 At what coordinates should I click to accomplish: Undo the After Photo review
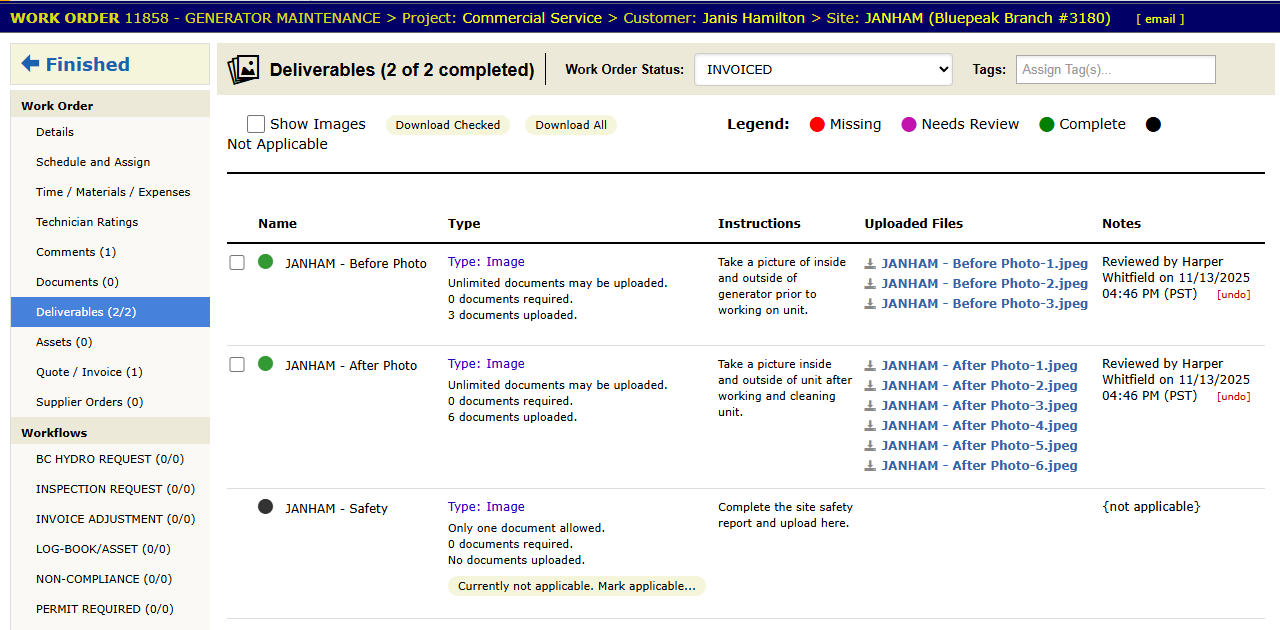coord(1233,397)
